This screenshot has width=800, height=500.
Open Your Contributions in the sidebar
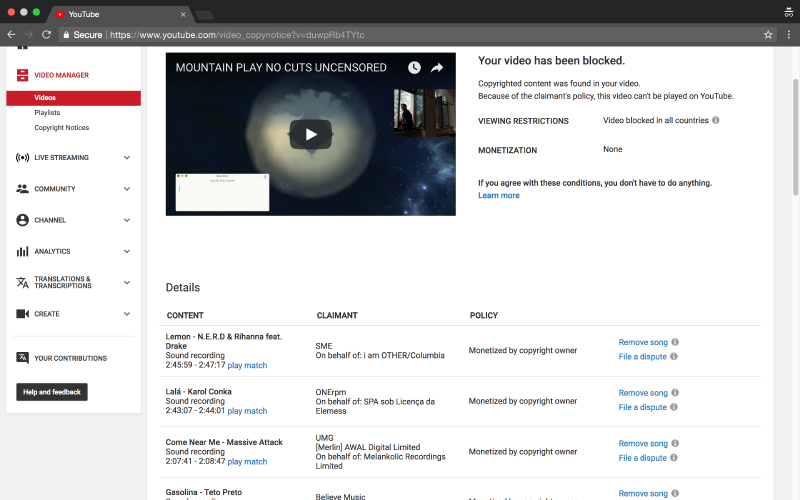tap(70, 358)
